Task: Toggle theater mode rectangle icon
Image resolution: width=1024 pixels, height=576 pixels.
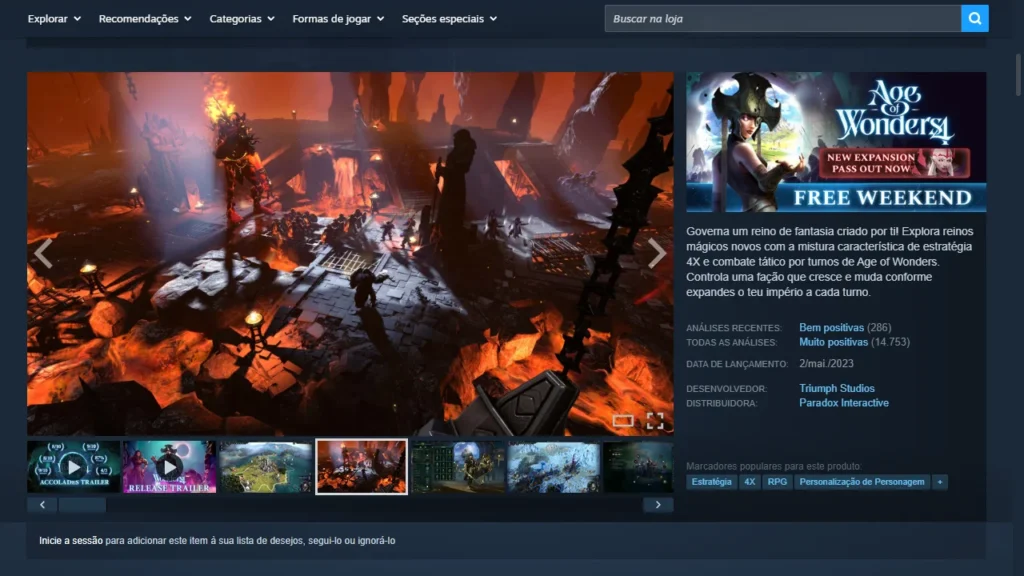Action: [x=623, y=420]
